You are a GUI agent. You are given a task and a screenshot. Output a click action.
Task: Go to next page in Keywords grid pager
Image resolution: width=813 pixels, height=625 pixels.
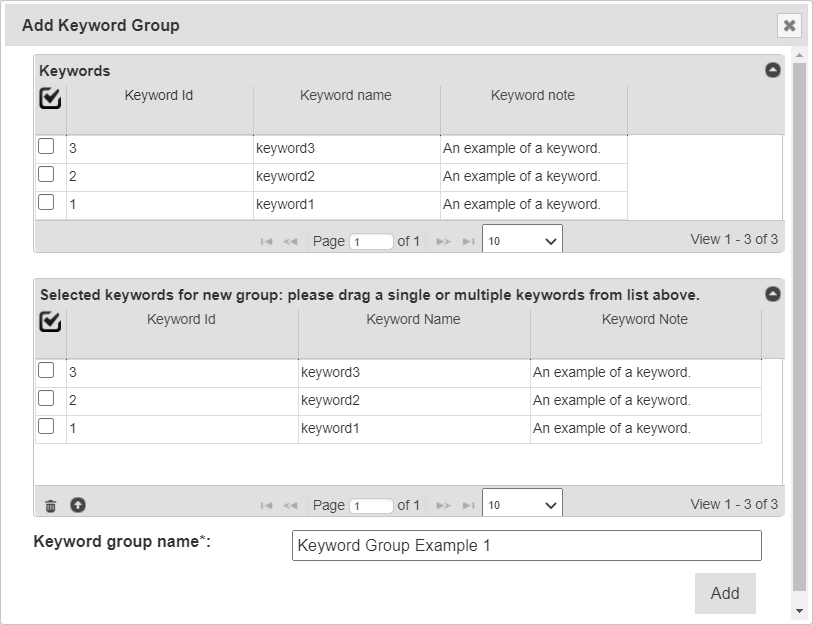[444, 241]
